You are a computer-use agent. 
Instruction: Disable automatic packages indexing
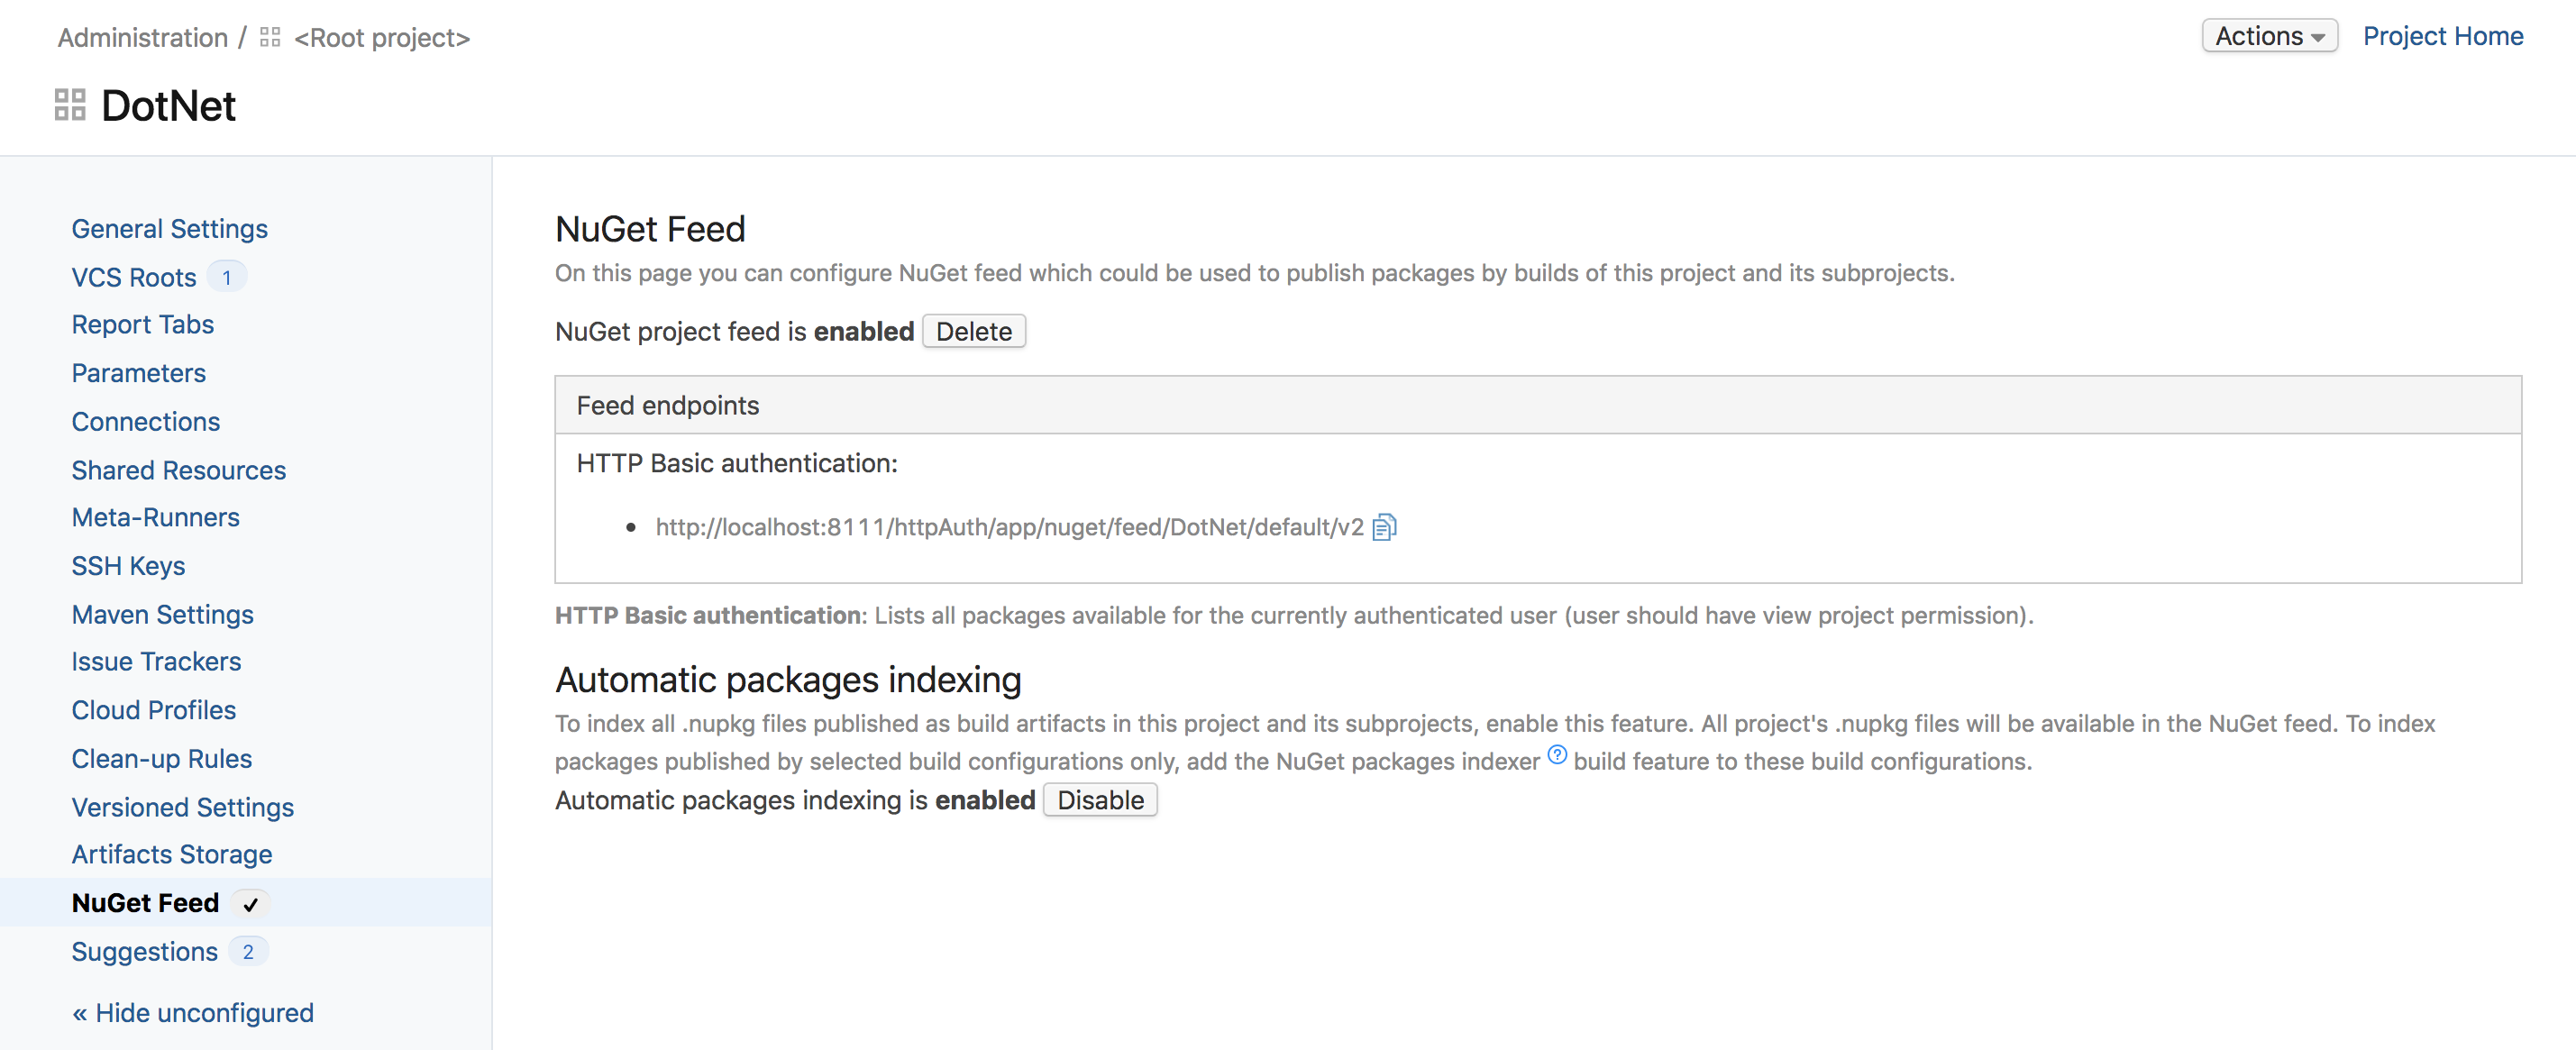pos(1099,800)
